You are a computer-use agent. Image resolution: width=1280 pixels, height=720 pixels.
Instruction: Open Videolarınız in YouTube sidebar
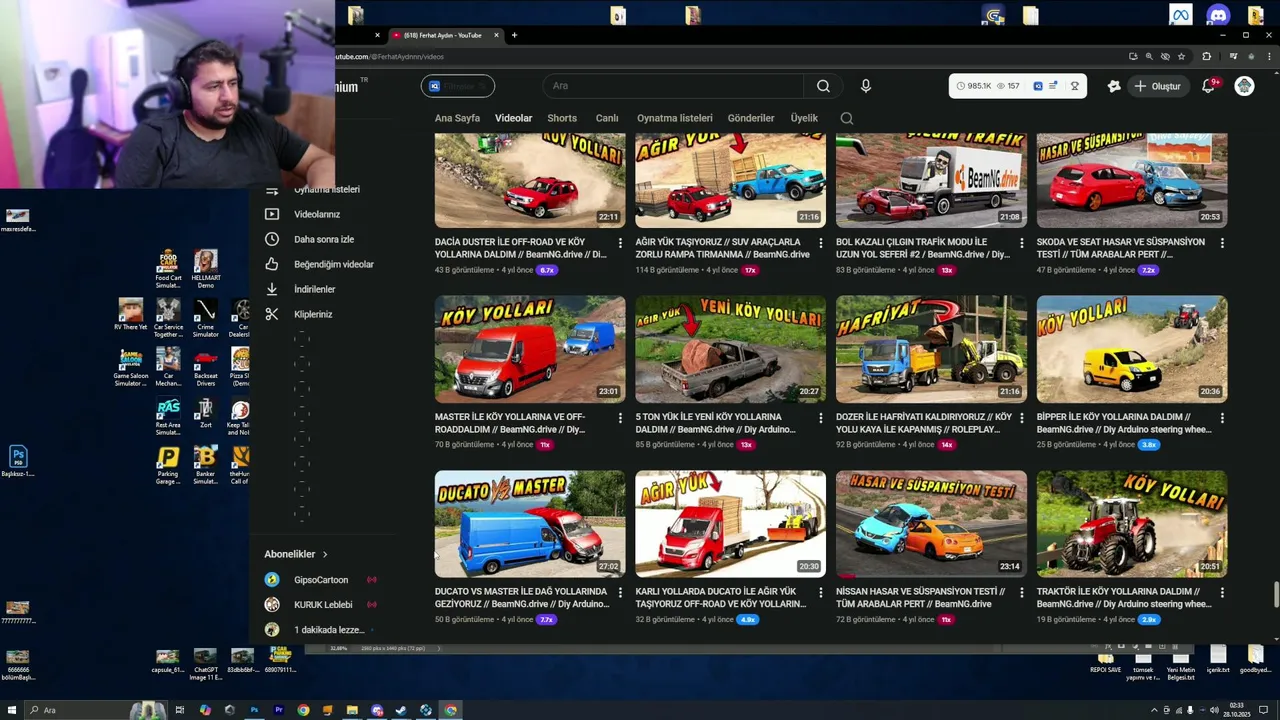pos(316,214)
